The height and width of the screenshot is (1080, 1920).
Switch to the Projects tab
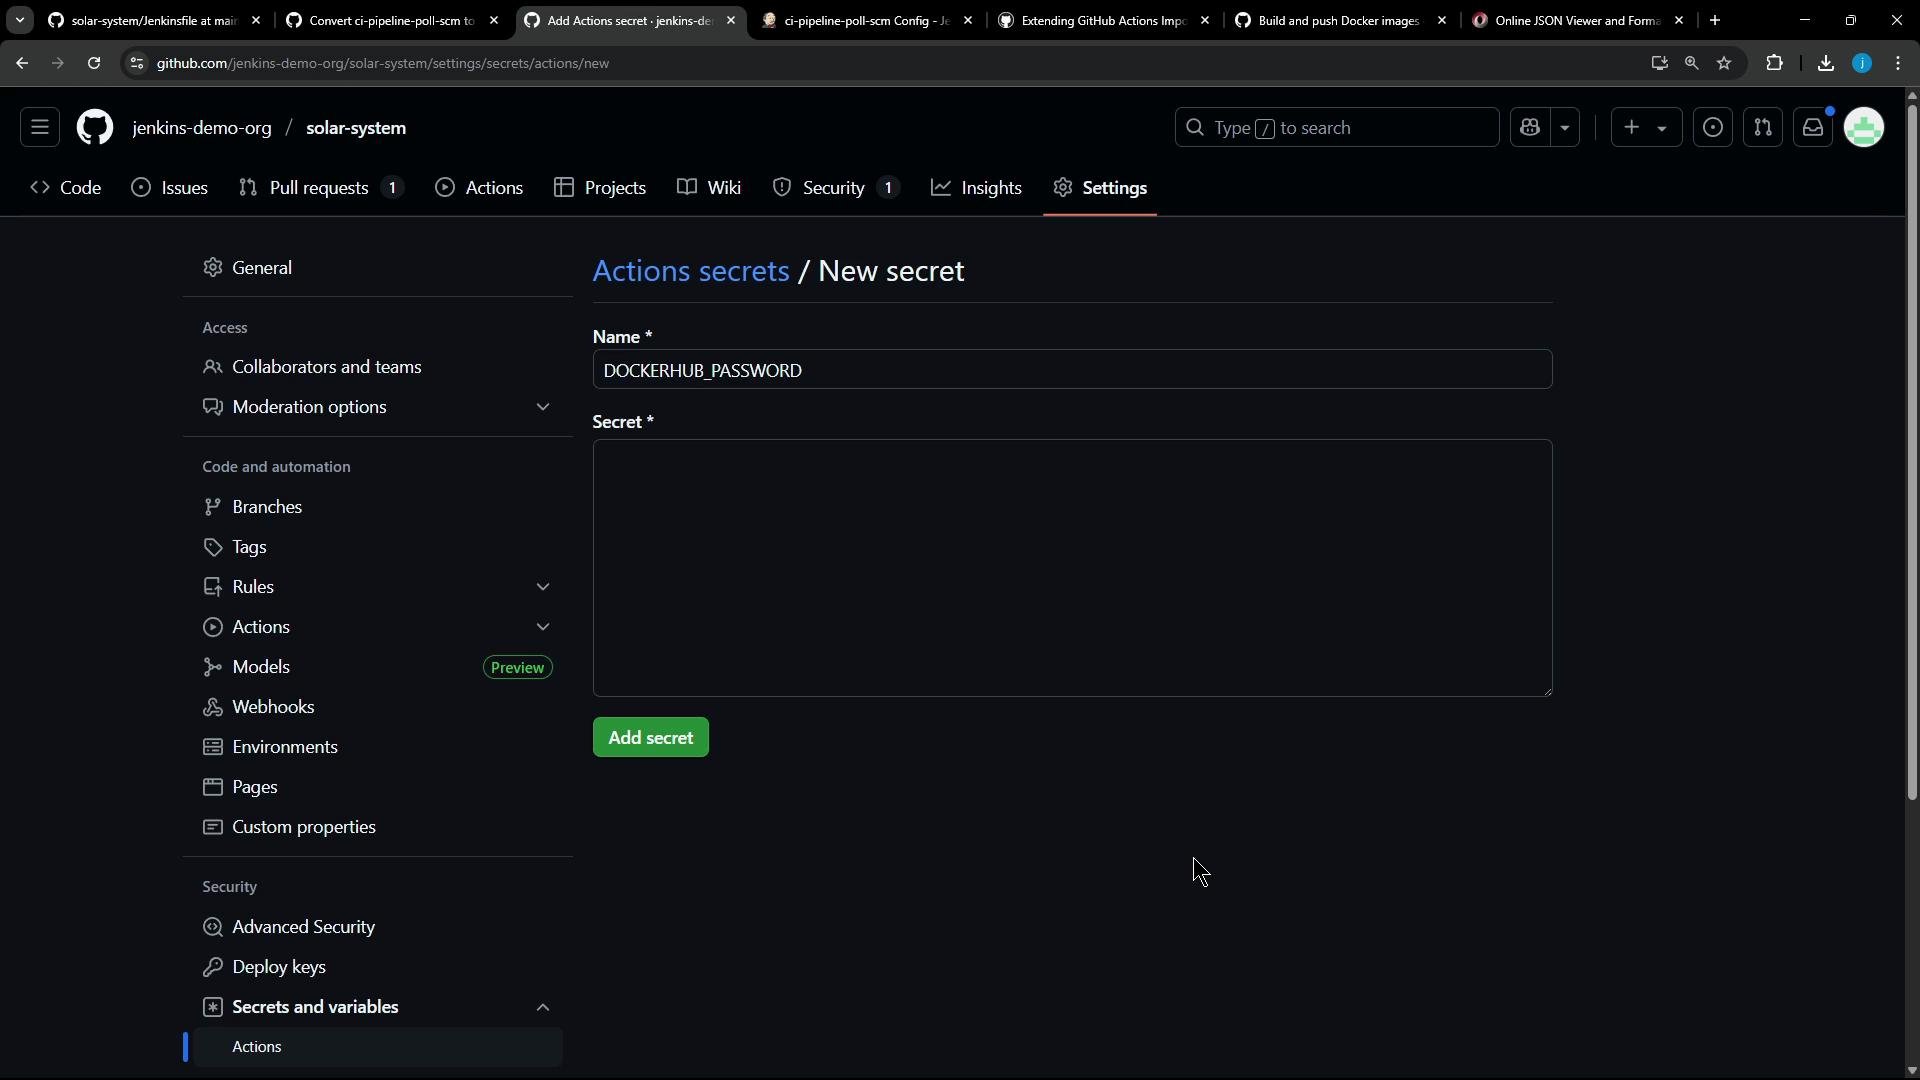(601, 188)
